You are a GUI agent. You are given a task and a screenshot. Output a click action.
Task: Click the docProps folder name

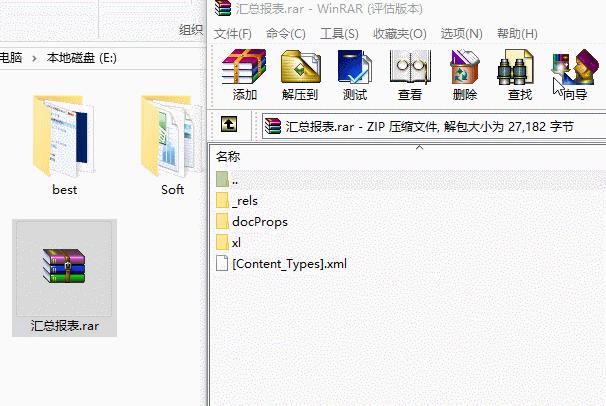point(260,222)
